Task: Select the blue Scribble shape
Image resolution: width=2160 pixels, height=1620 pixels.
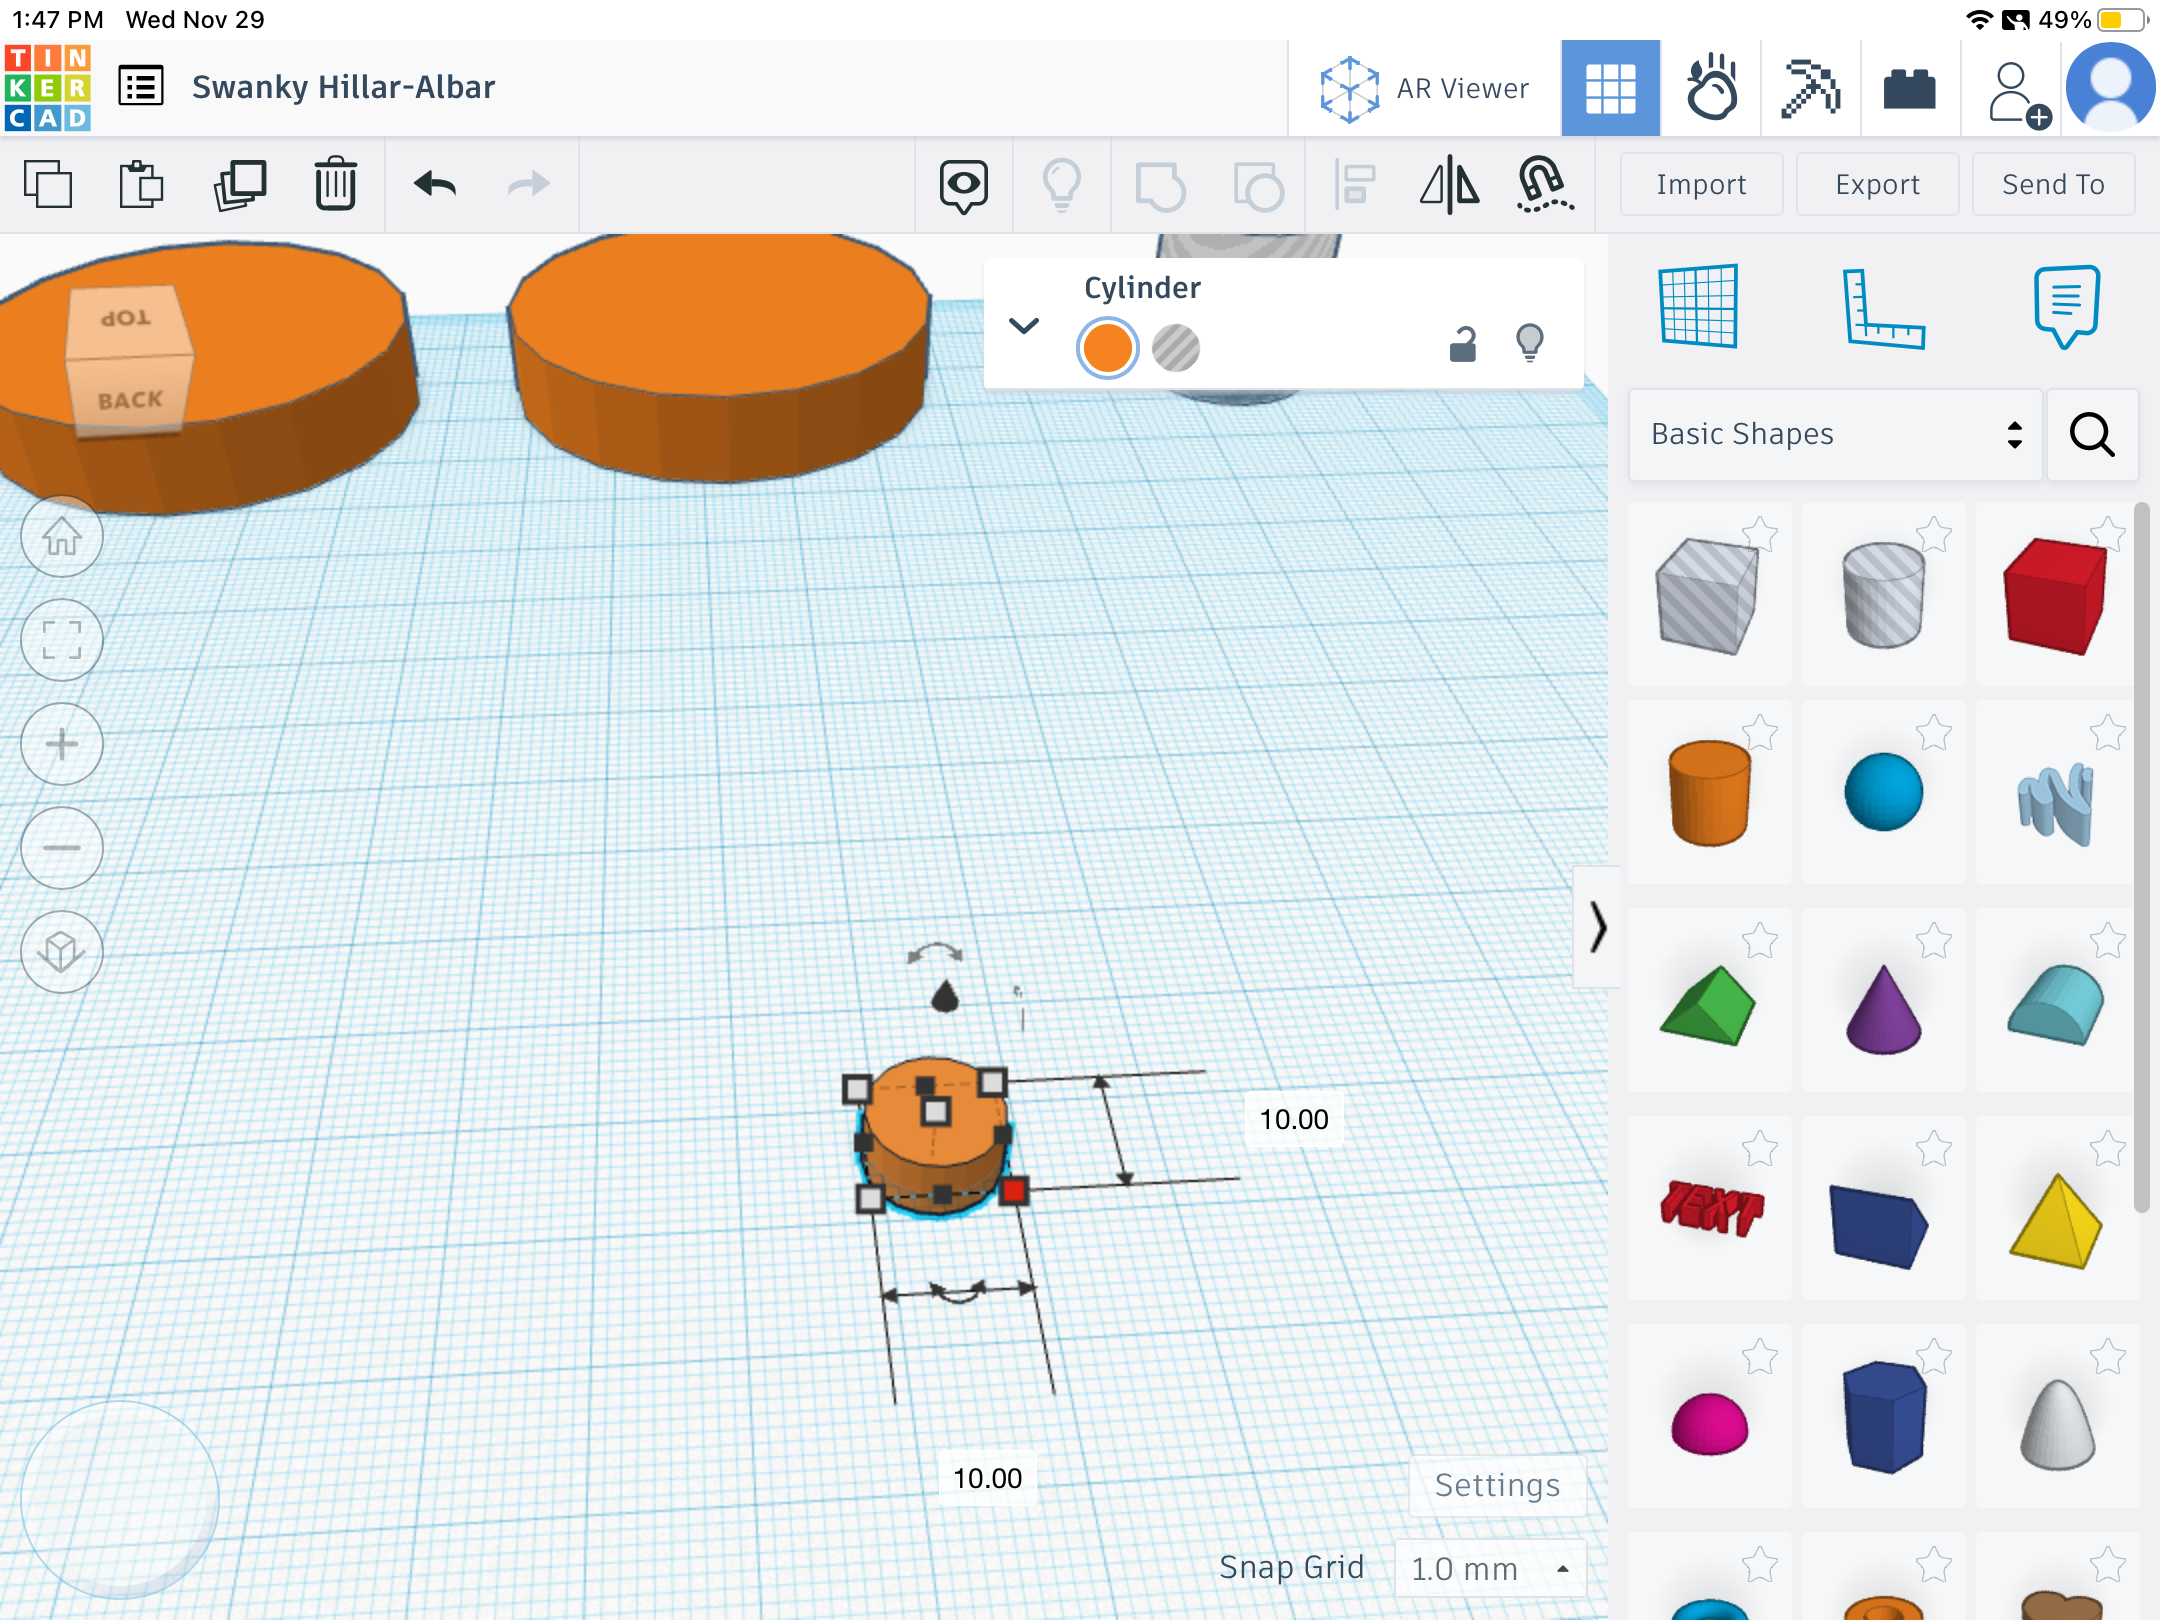Action: click(2056, 802)
